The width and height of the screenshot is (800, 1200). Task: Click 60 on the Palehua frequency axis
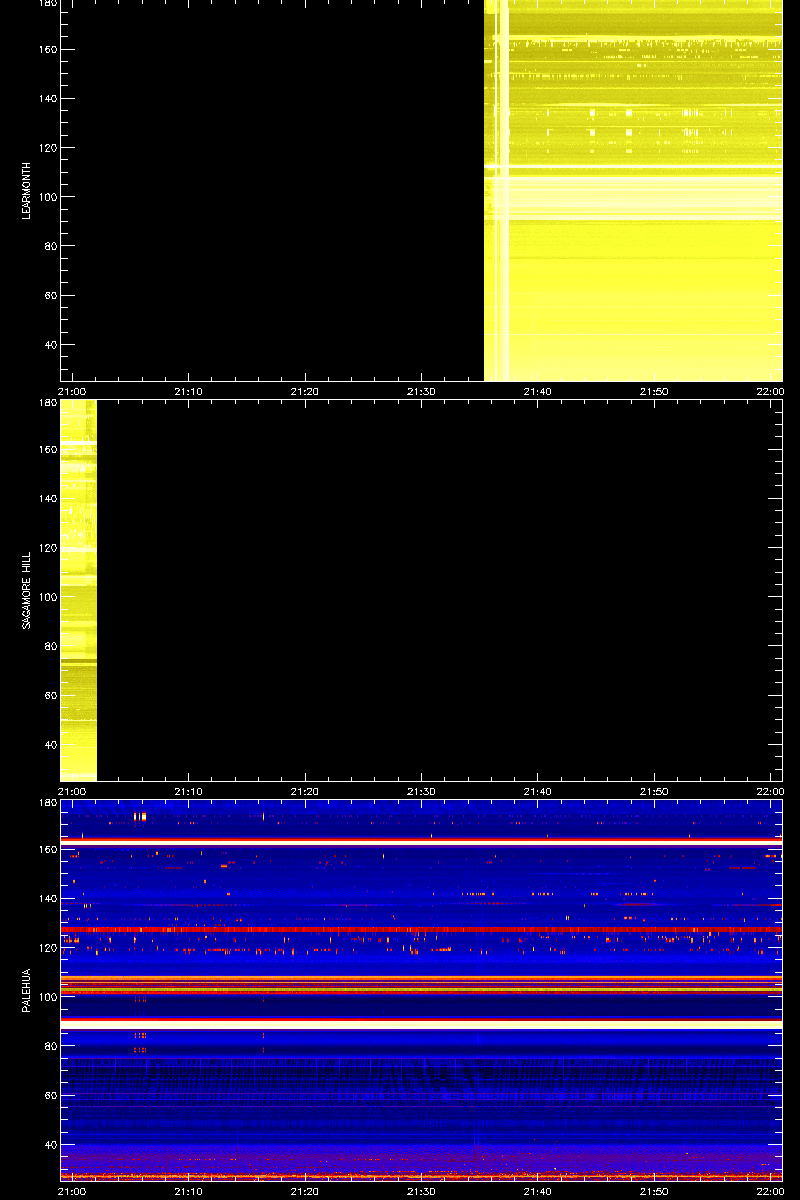50,1094
